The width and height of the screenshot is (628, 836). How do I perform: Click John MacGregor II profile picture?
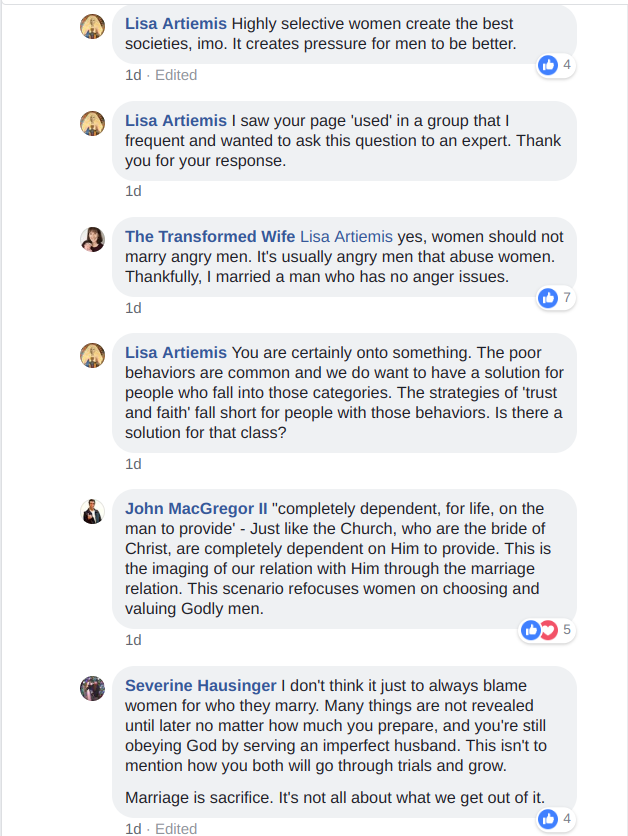93,512
